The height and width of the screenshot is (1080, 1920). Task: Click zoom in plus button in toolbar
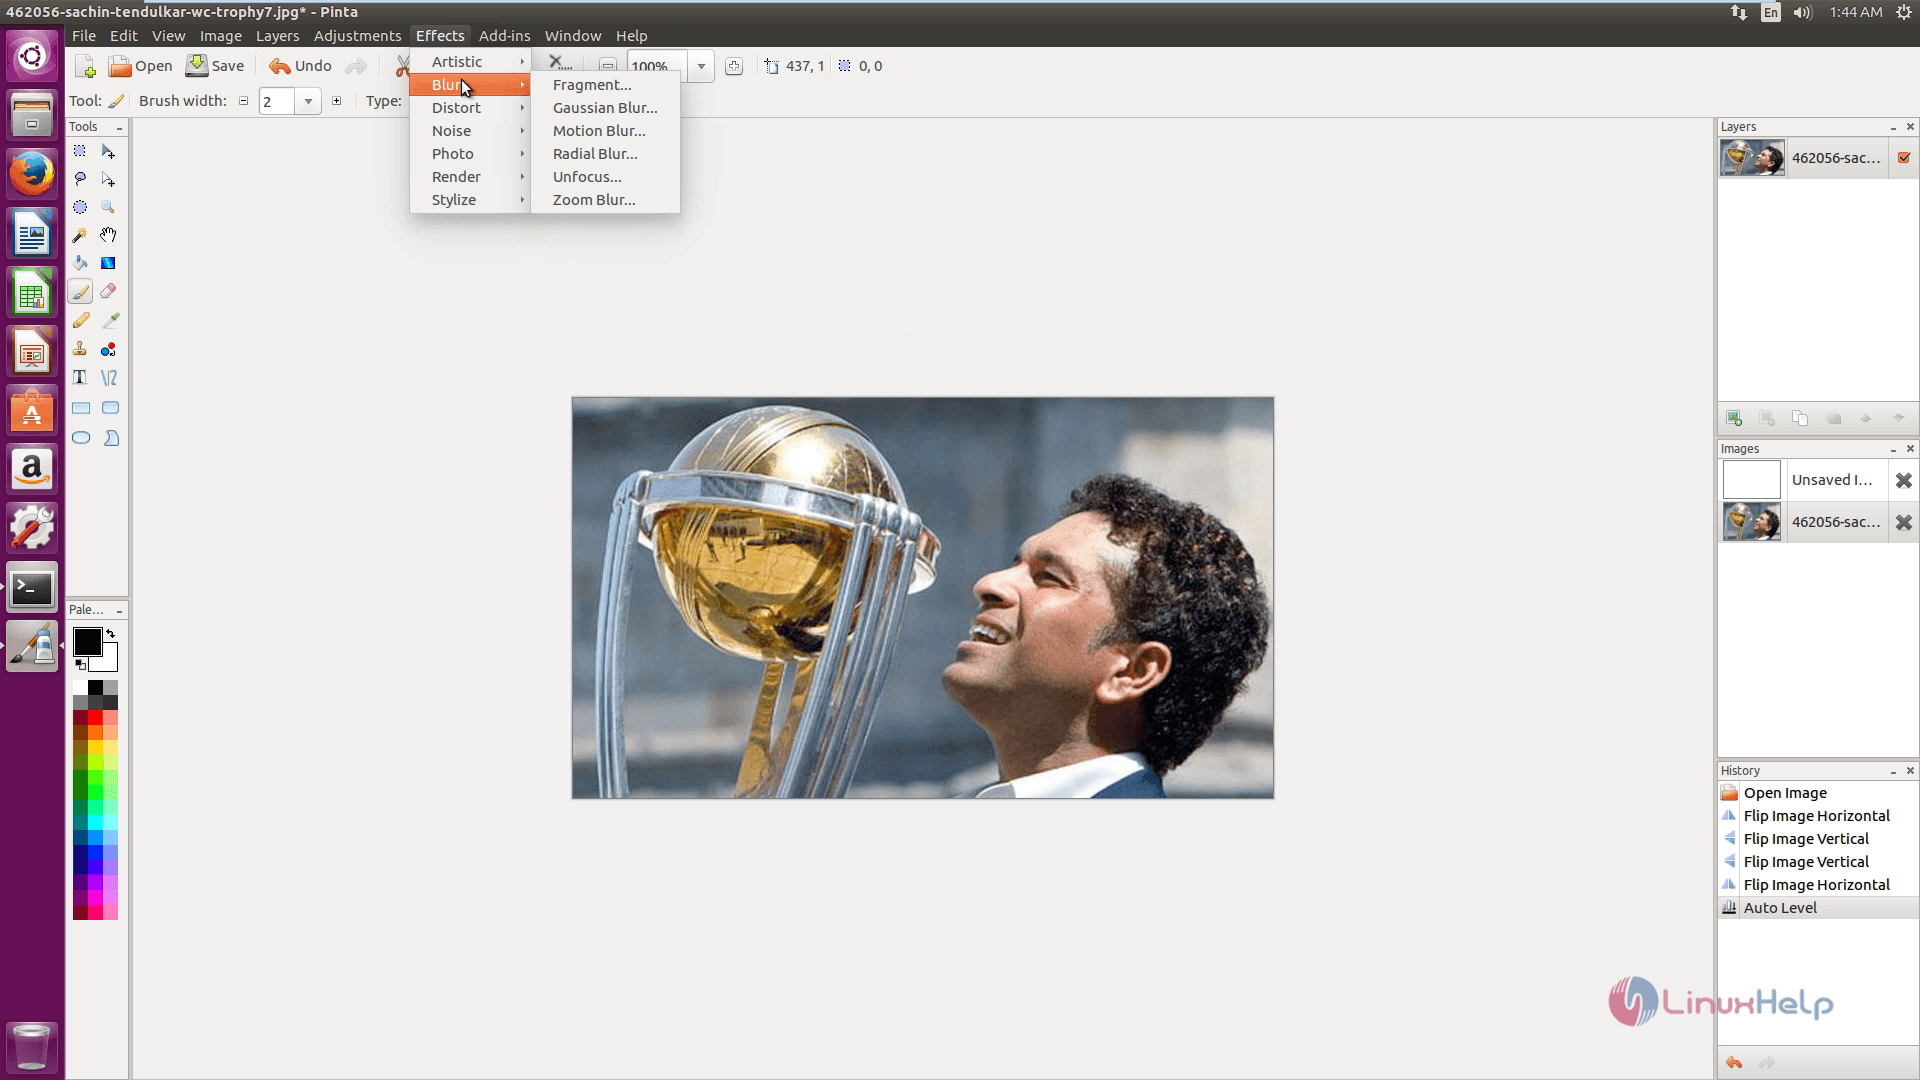[x=734, y=66]
